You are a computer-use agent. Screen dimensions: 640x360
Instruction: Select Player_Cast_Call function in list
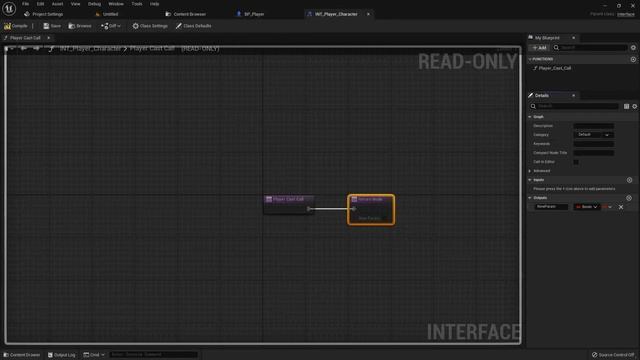click(554, 68)
